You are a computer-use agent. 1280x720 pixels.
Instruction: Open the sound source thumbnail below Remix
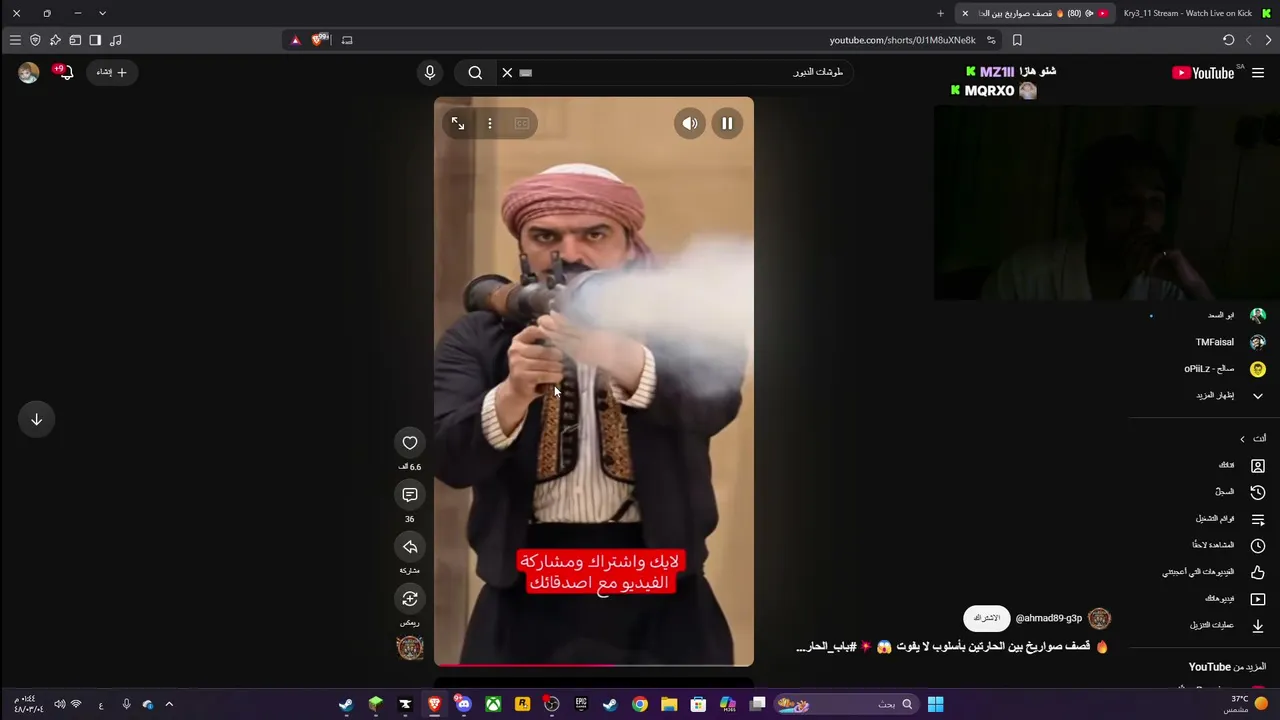pyautogui.click(x=410, y=648)
